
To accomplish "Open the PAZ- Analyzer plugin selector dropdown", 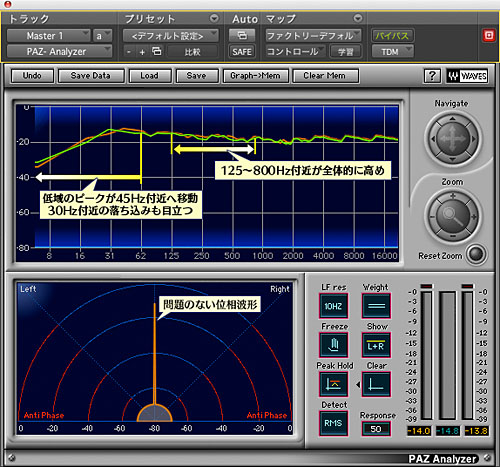I will [59, 51].
